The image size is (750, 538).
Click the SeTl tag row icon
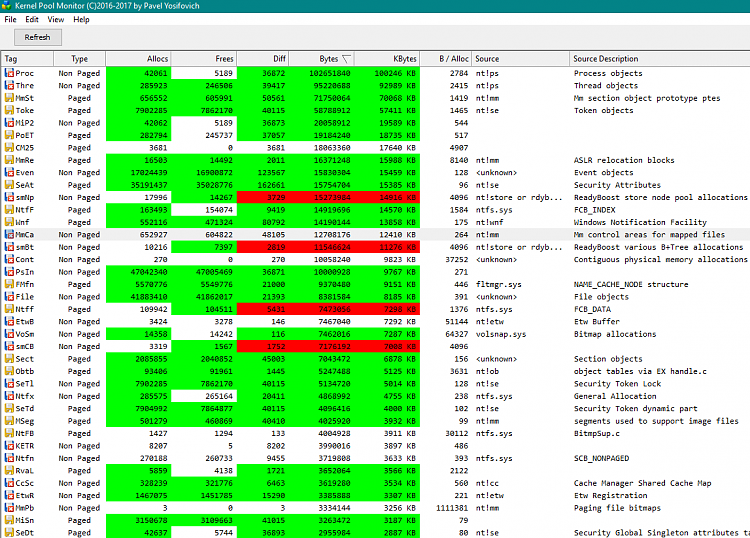point(9,384)
